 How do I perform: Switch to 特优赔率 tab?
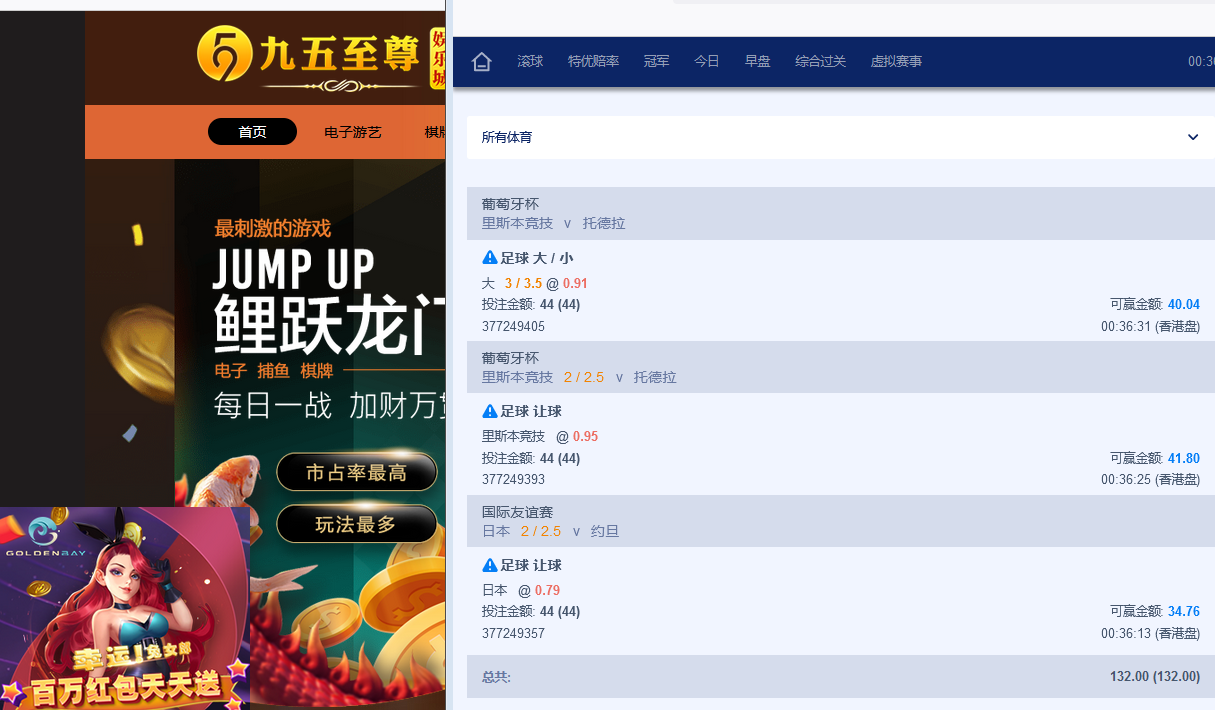(x=593, y=62)
